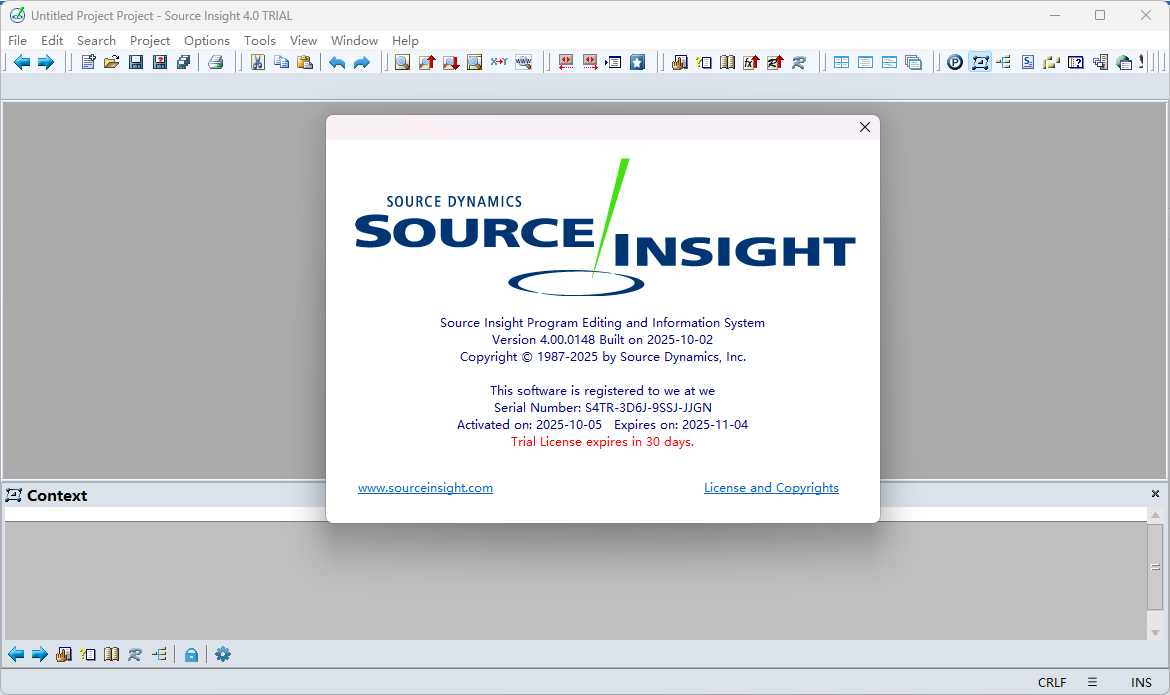Open the Project menu
1170x695 pixels.
click(x=150, y=41)
